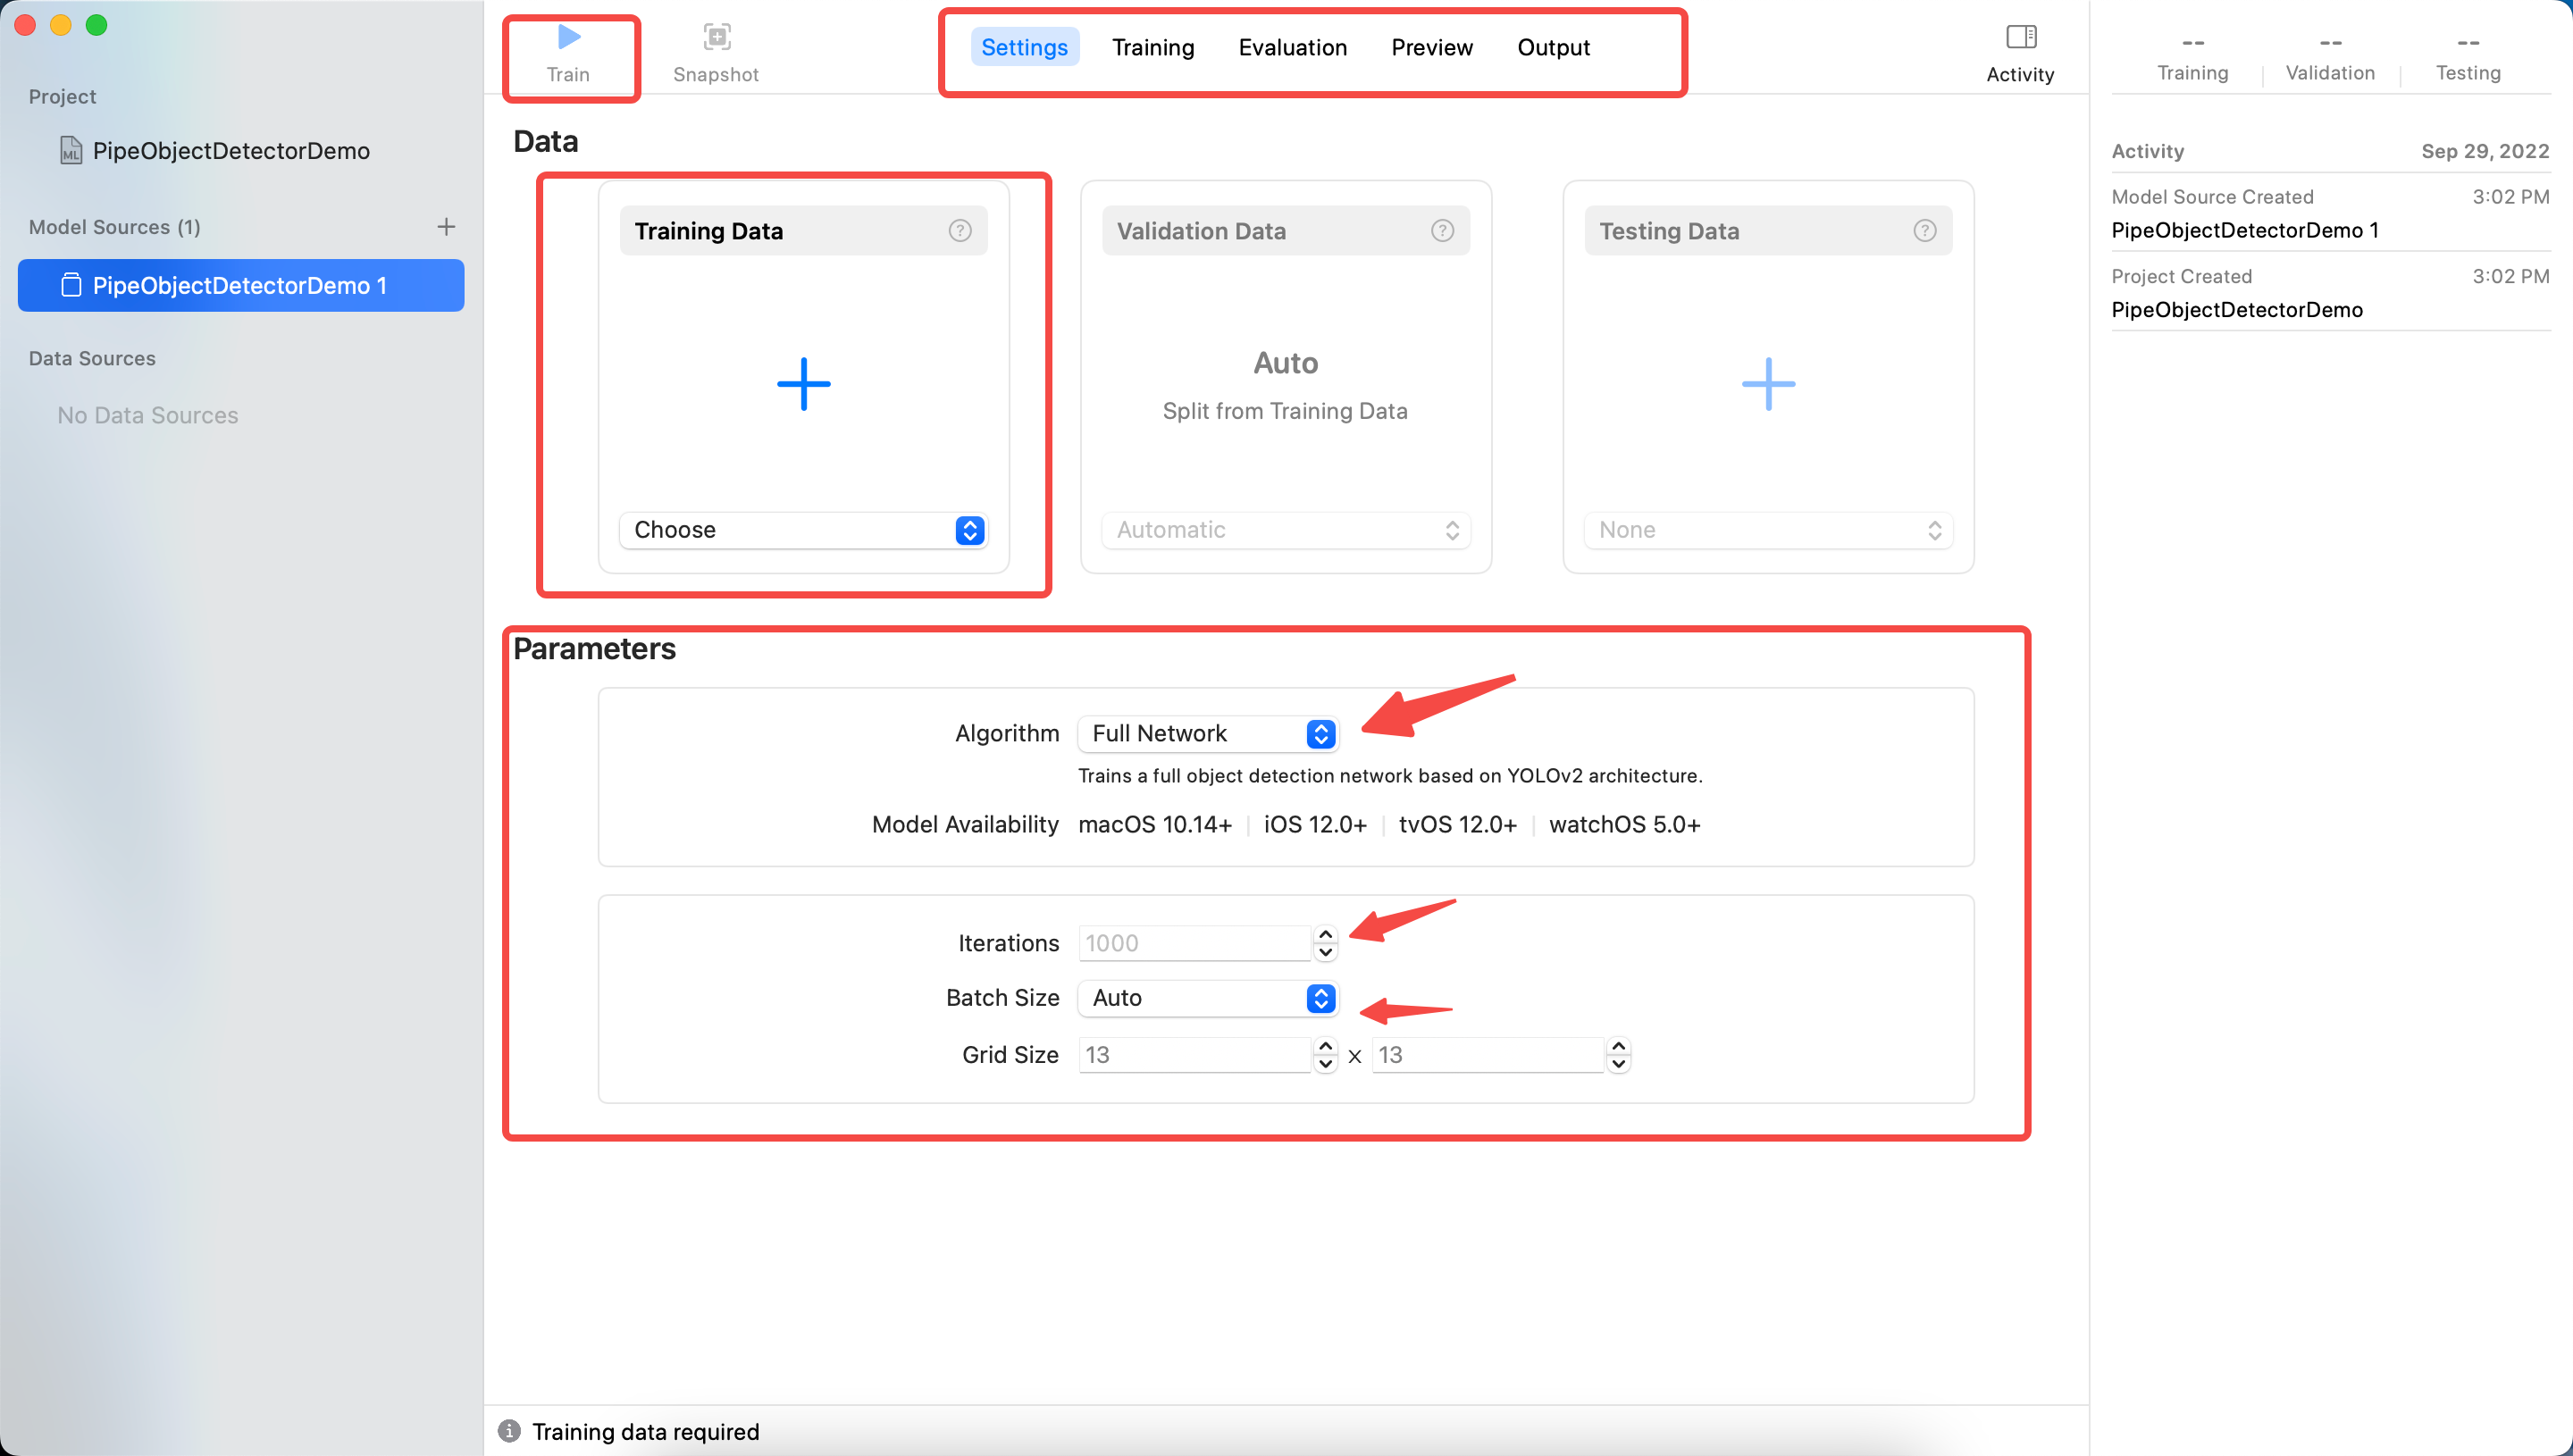Open the Algorithm Full Network dropdown

tap(1207, 734)
